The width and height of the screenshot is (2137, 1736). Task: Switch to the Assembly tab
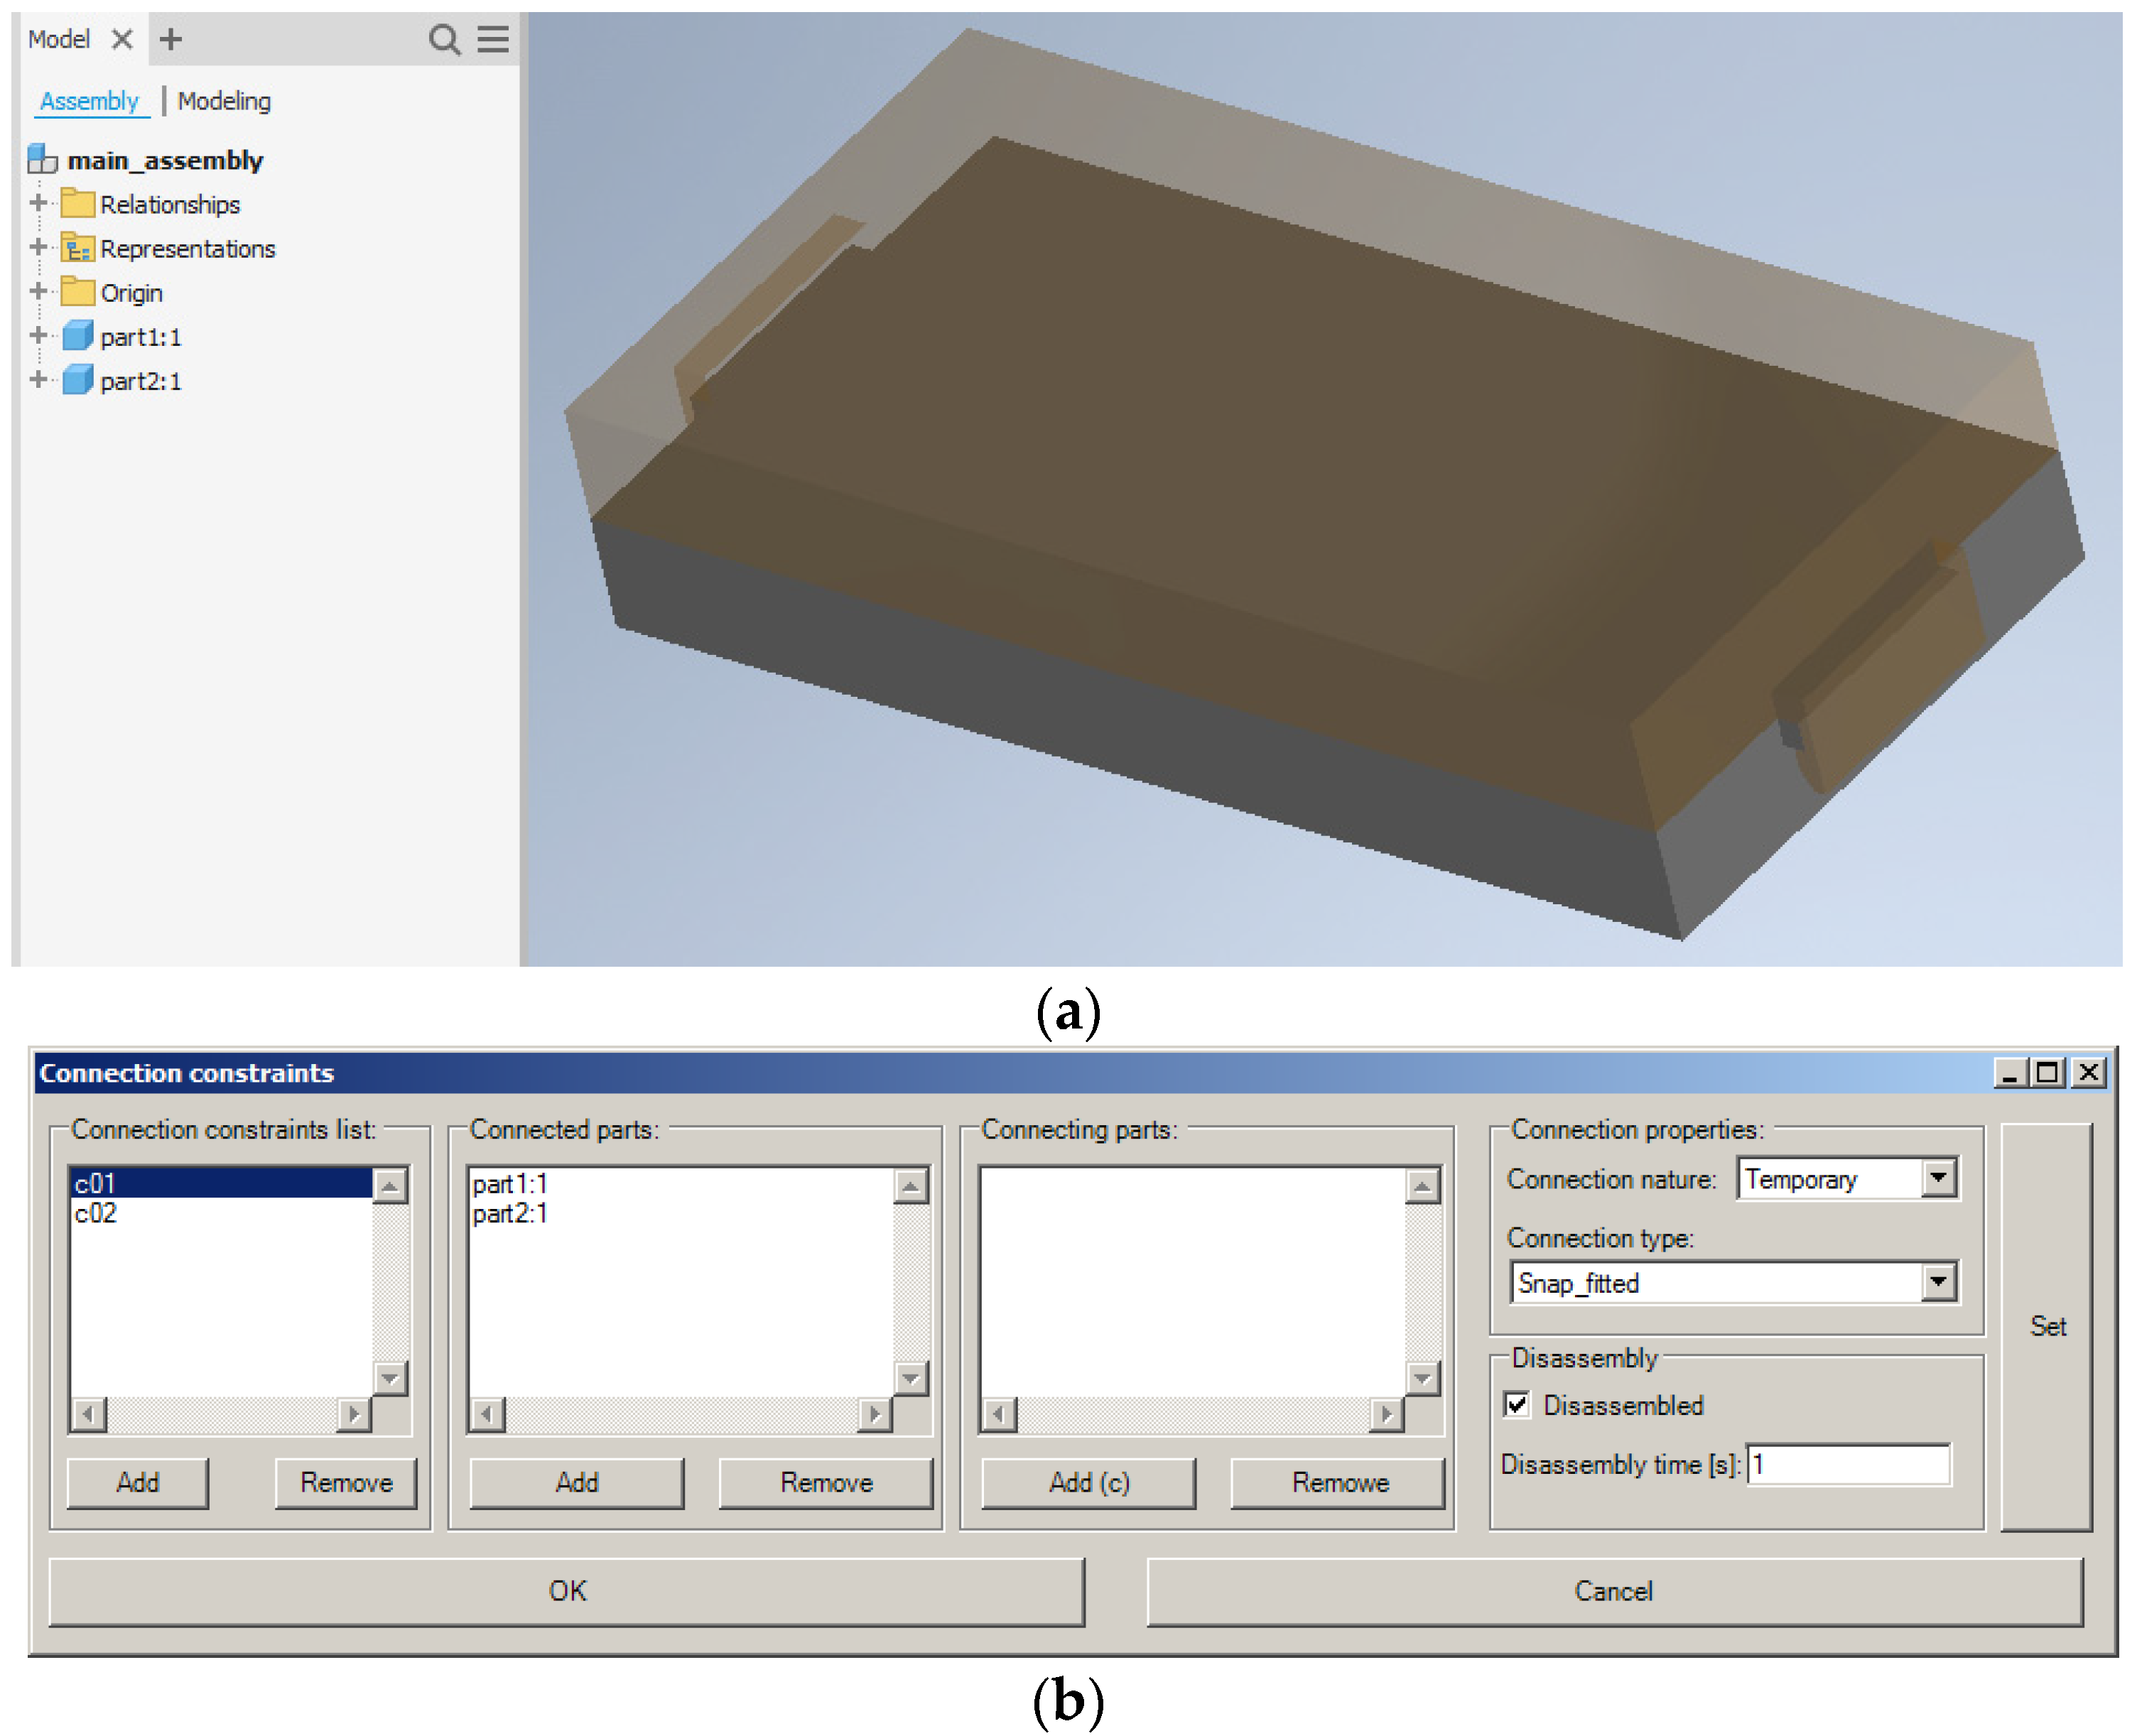click(x=89, y=101)
